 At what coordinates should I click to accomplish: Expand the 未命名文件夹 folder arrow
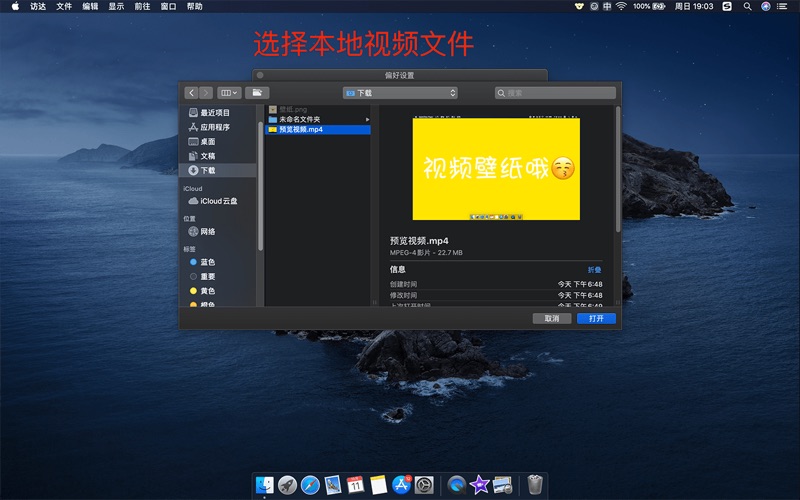pos(367,119)
